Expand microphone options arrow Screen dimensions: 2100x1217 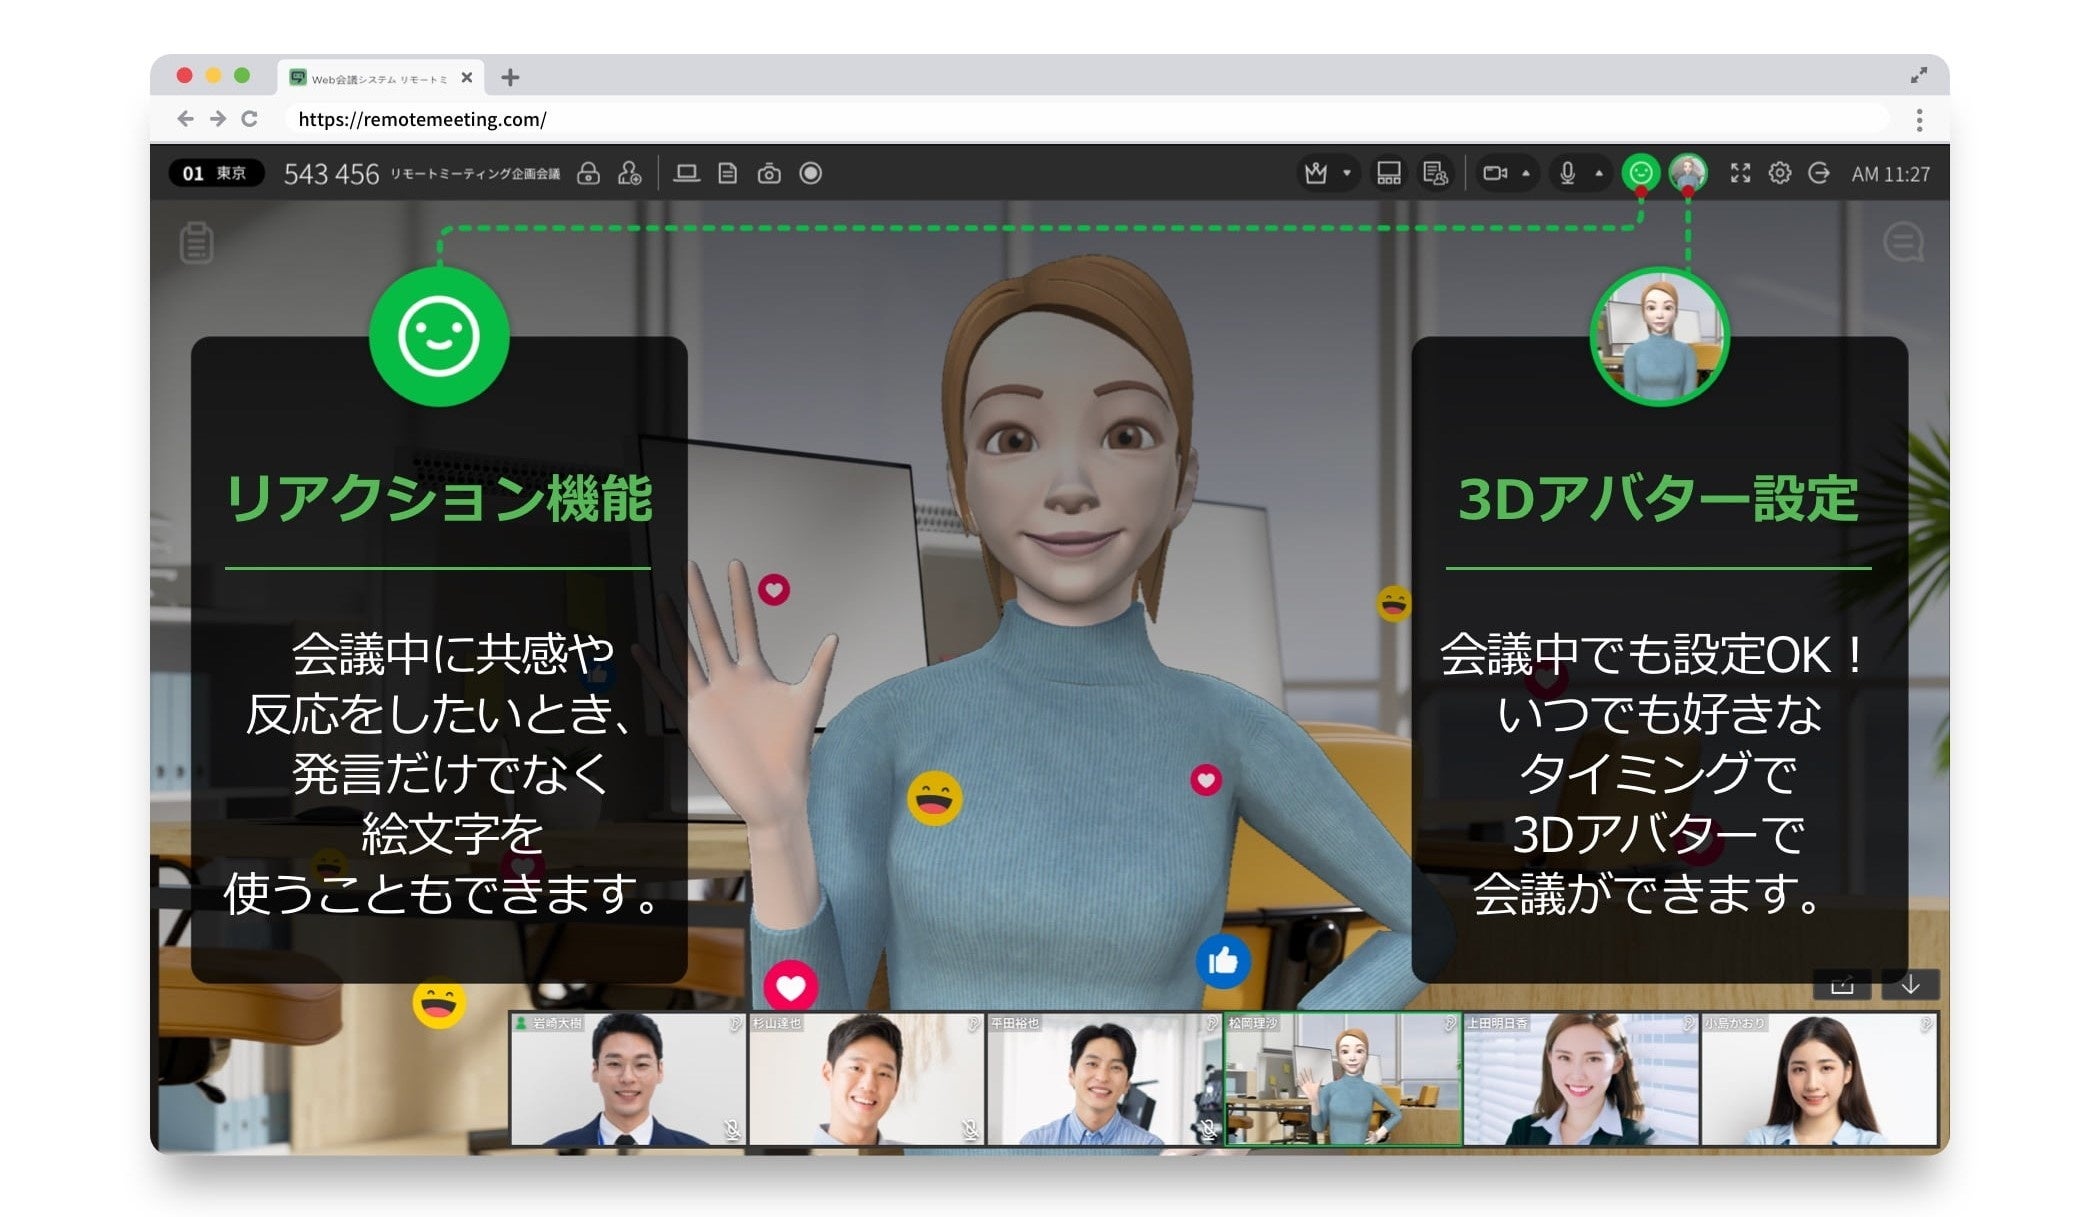click(1599, 173)
